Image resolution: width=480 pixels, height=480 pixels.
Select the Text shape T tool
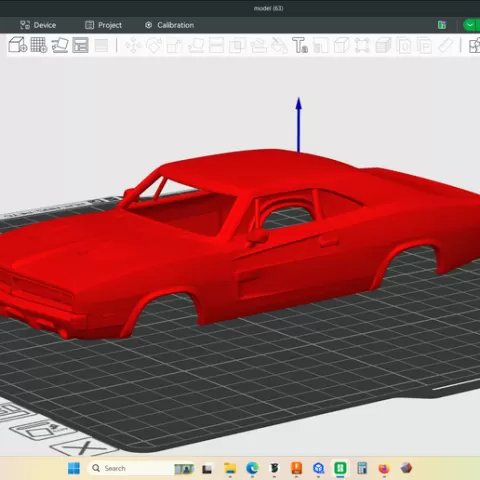click(x=299, y=45)
